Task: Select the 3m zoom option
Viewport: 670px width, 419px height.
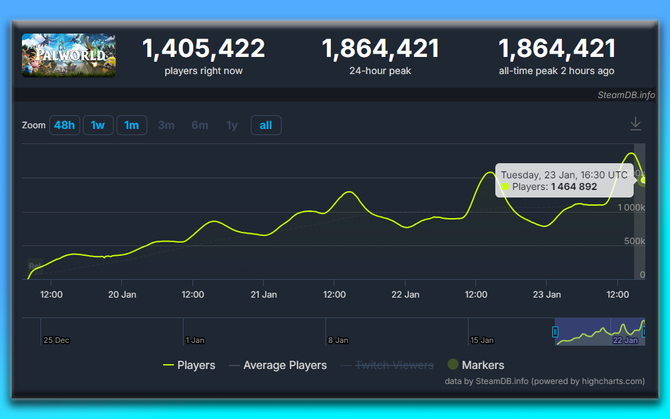Action: pyautogui.click(x=166, y=125)
